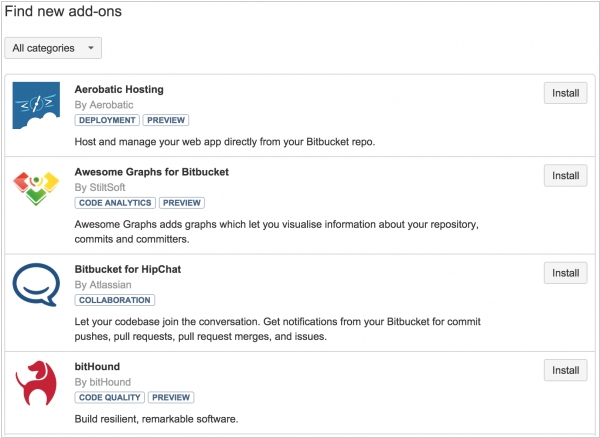The image size is (600, 438).
Task: Click the HipChat speech bubble icon
Action: 36,285
